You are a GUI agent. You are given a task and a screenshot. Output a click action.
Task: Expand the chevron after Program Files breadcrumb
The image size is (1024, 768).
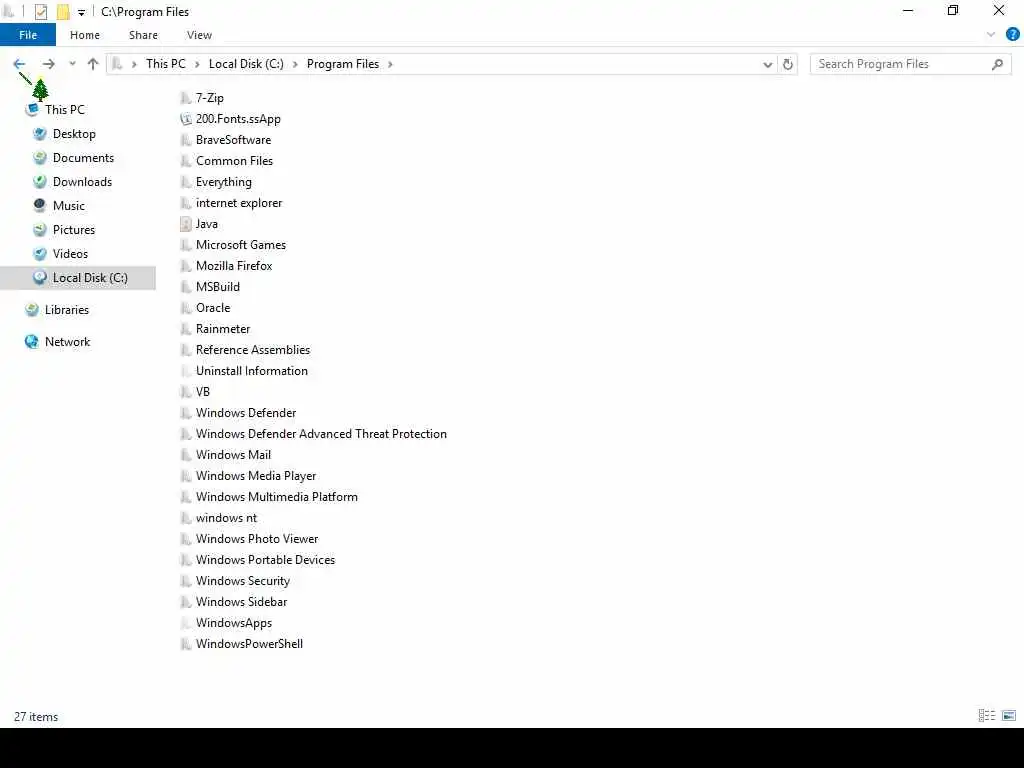tap(391, 64)
